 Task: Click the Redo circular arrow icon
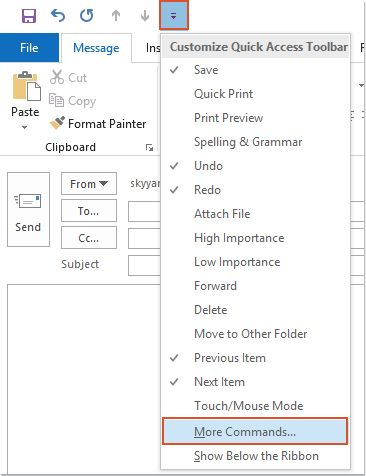coord(87,15)
